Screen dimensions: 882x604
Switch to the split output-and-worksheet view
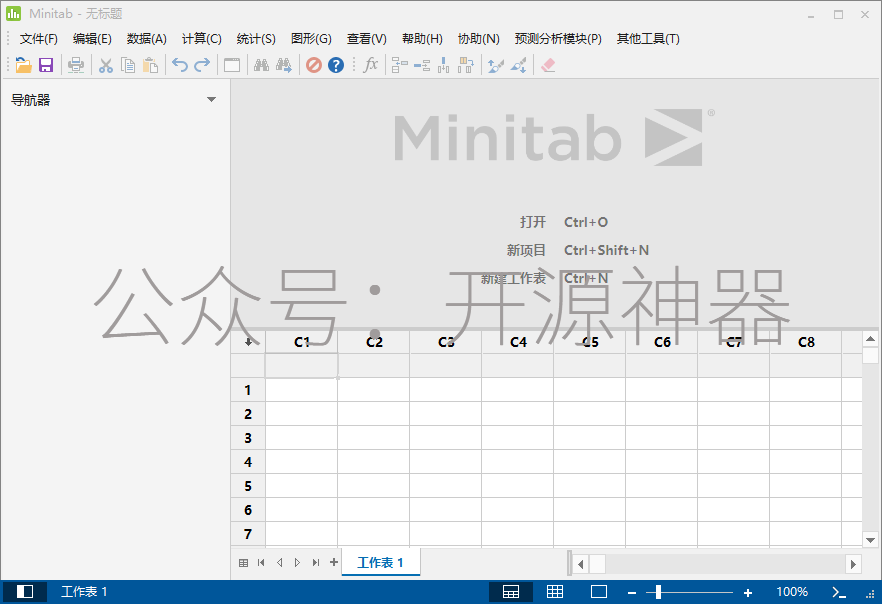tap(511, 592)
